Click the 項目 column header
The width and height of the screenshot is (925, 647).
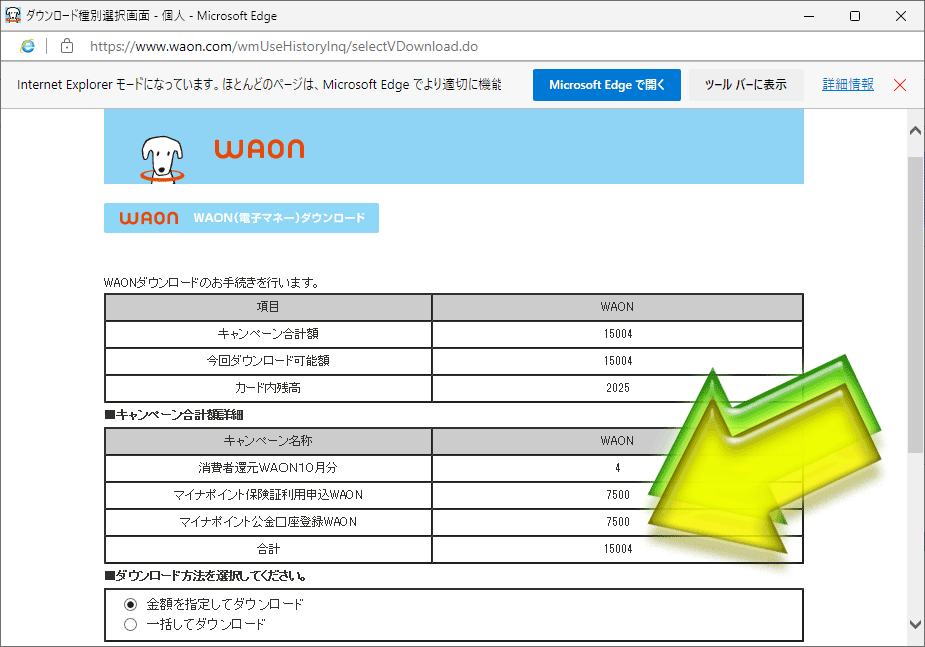click(x=268, y=307)
